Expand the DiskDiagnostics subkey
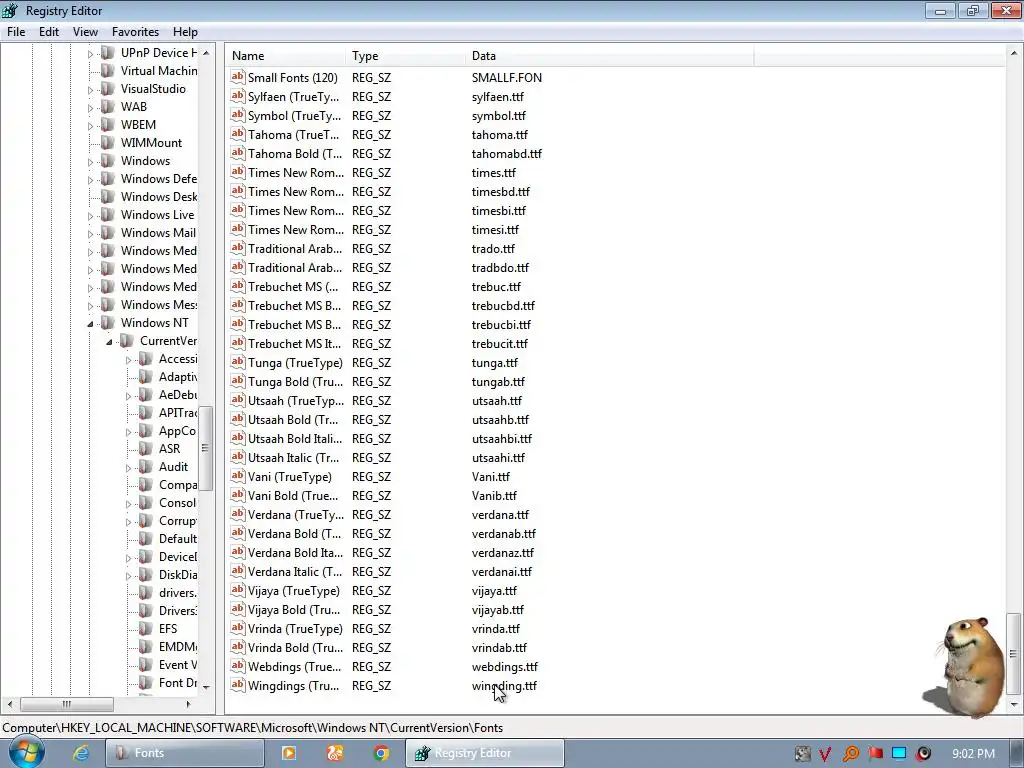This screenshot has width=1024, height=768. point(129,575)
